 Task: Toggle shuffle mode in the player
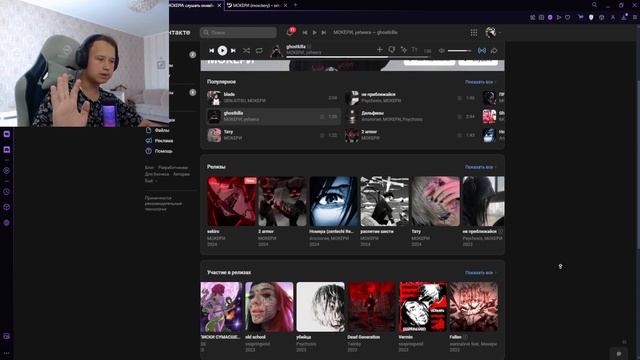246,51
